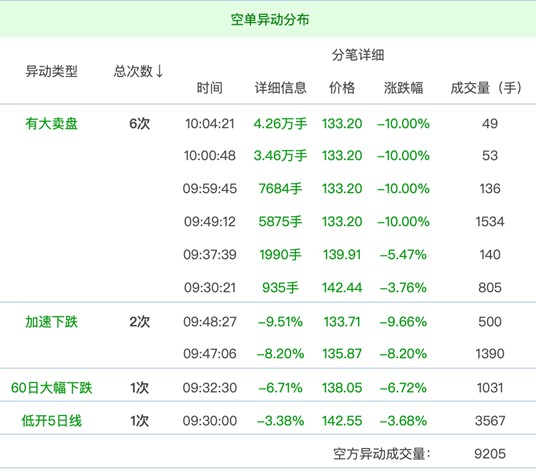The image size is (536, 470).
Task: Click the volume 1031
Action: (490, 388)
